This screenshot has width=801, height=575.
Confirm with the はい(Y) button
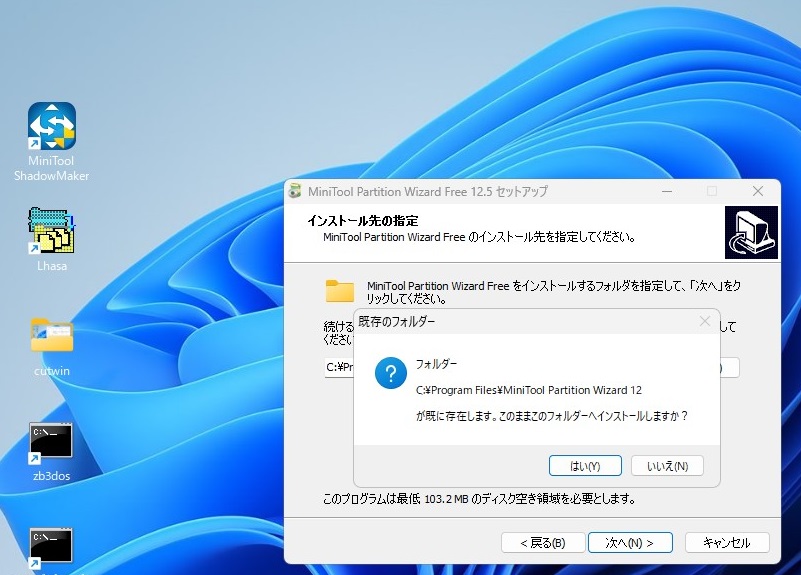pos(585,466)
